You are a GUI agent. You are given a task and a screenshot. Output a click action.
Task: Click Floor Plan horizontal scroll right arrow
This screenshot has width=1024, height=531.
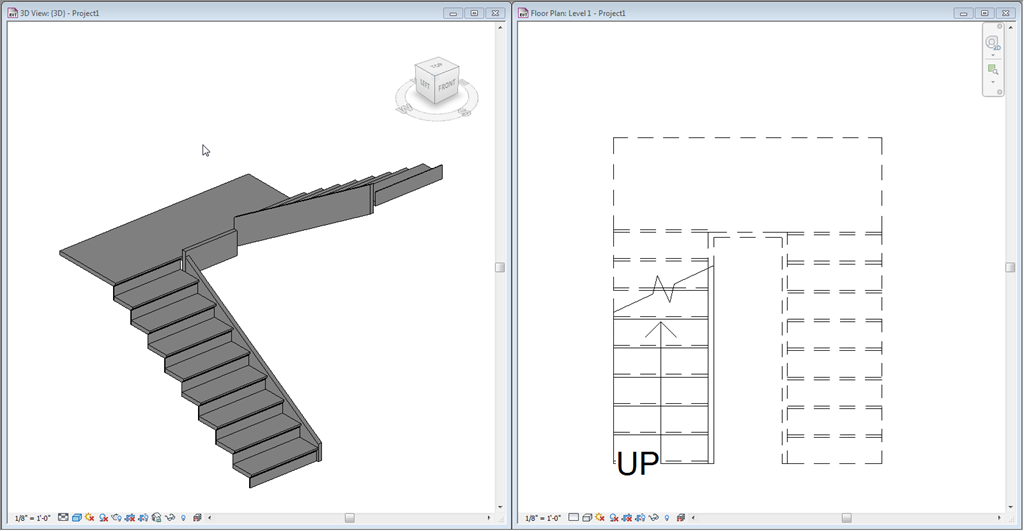[999, 518]
